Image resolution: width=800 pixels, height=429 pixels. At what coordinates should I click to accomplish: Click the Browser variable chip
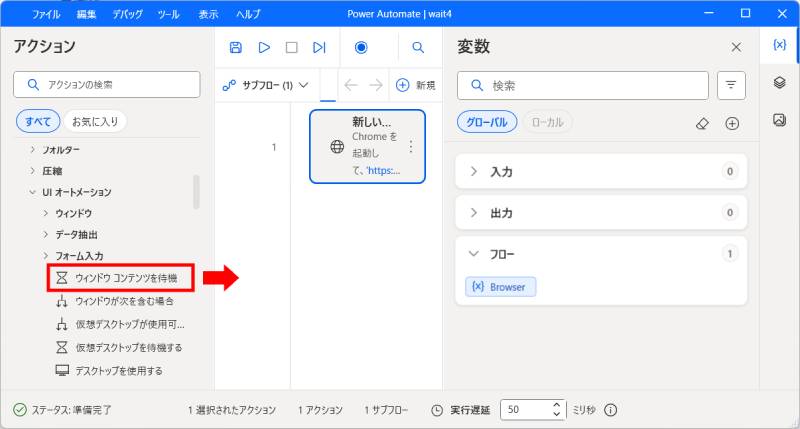point(501,287)
